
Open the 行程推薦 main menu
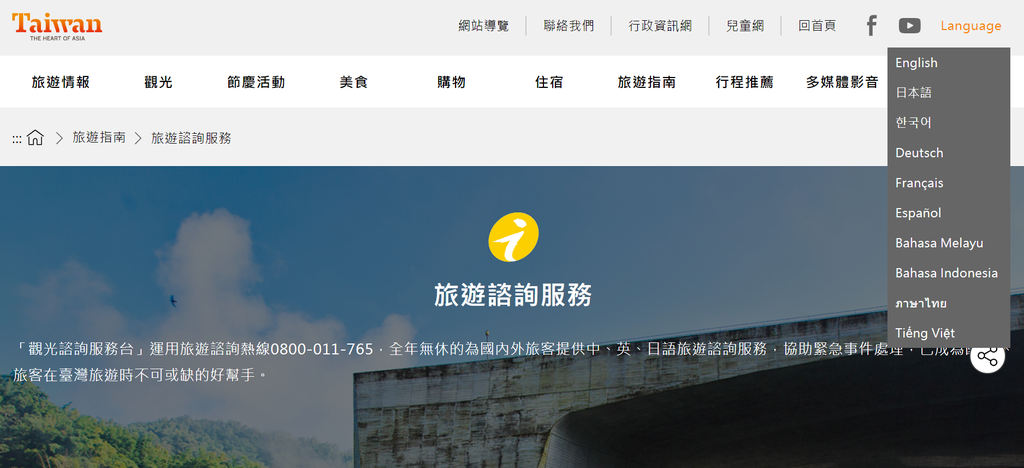pyautogui.click(x=744, y=82)
